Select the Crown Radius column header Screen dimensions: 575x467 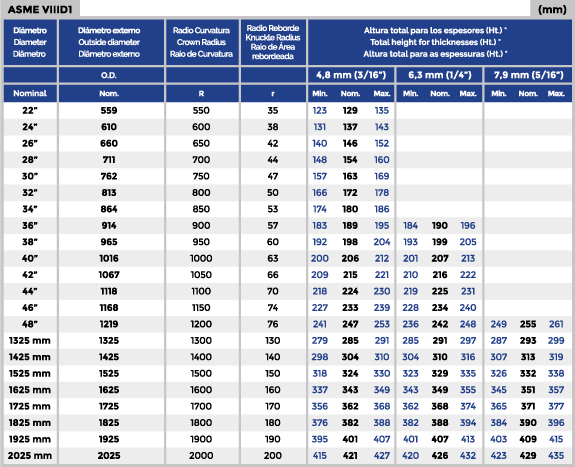tap(202, 42)
